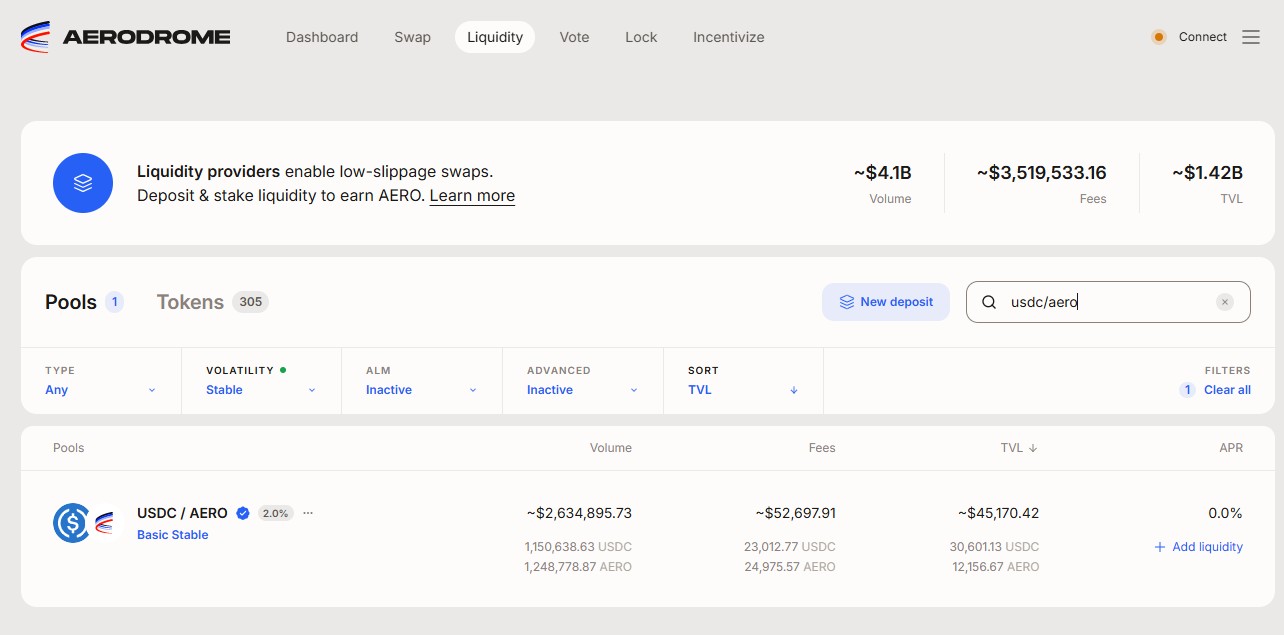Select the Liquidity nav item
This screenshot has height=635, width=1284.
point(495,37)
